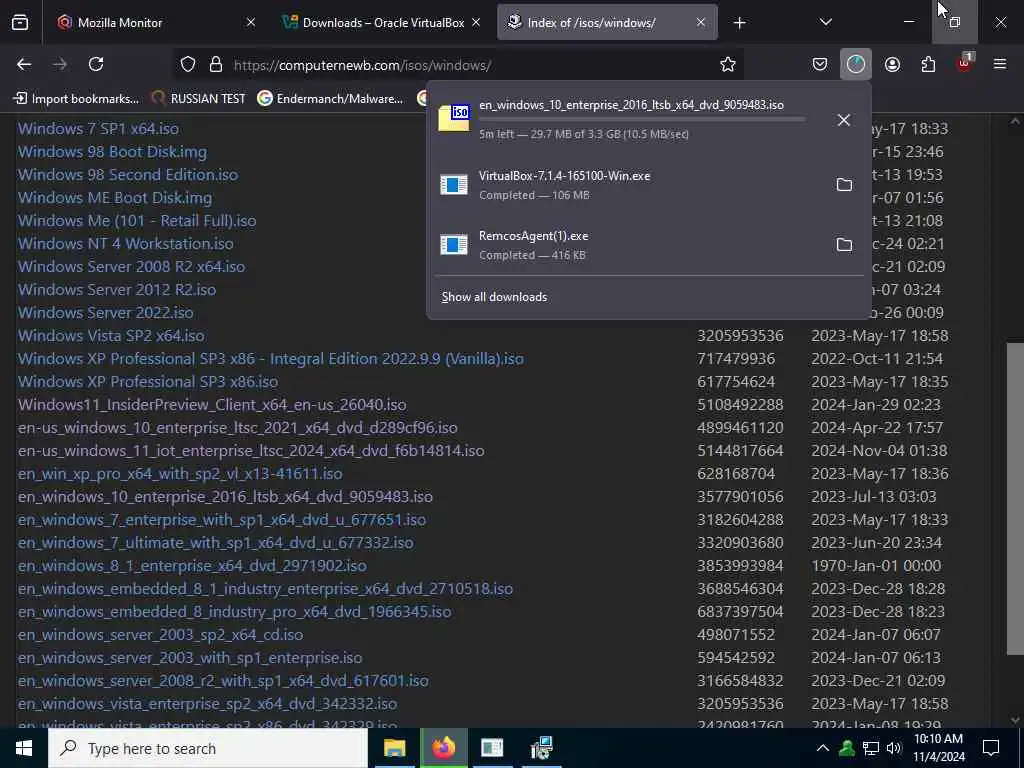Open the Firefox hamburger menu
Viewport: 1024px width, 768px height.
pos(1000,64)
